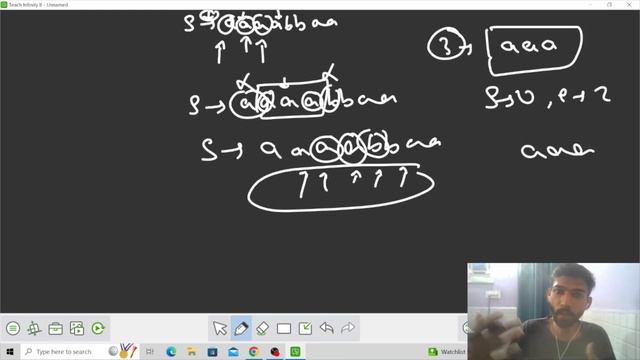Select the blank page/rectangle tool
Viewport: 640px width, 360px height.
(x=284, y=329)
